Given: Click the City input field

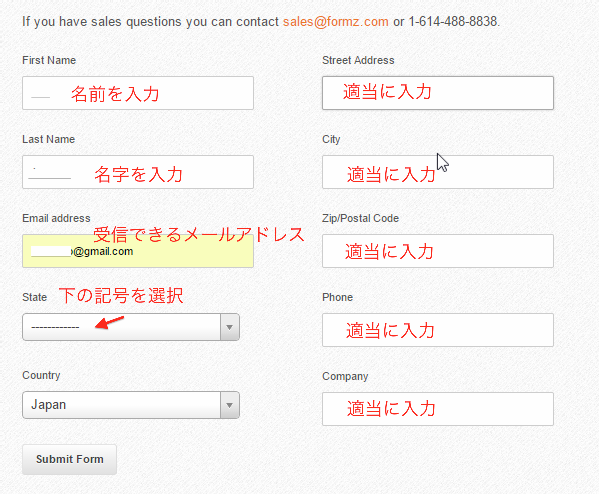Looking at the screenshot, I should pos(438,172).
